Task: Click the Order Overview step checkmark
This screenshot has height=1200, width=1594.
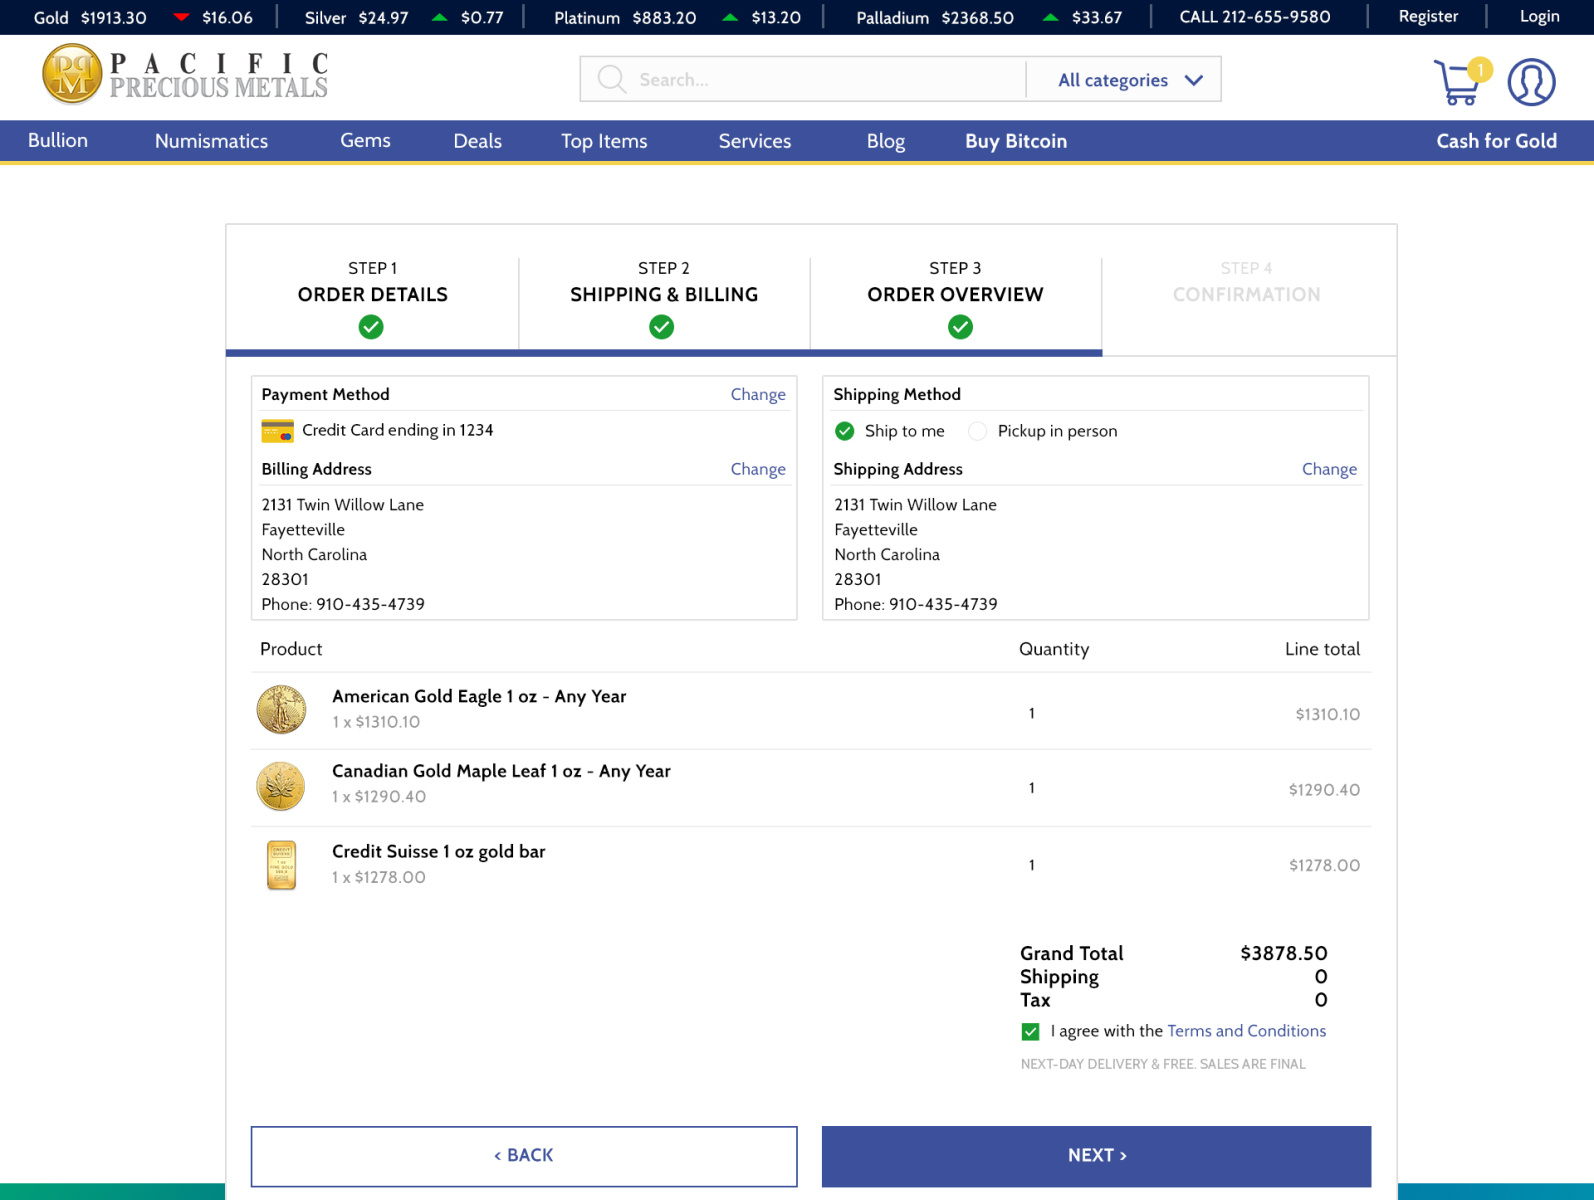Action: [960, 327]
